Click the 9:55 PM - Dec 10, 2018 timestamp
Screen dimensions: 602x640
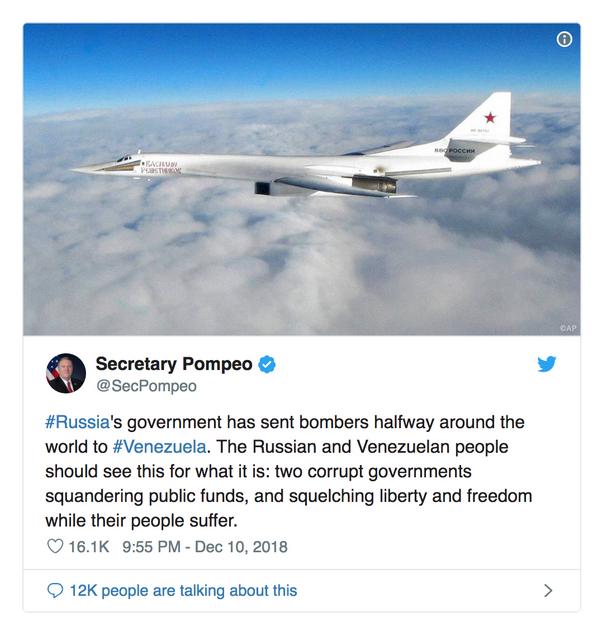pos(205,547)
